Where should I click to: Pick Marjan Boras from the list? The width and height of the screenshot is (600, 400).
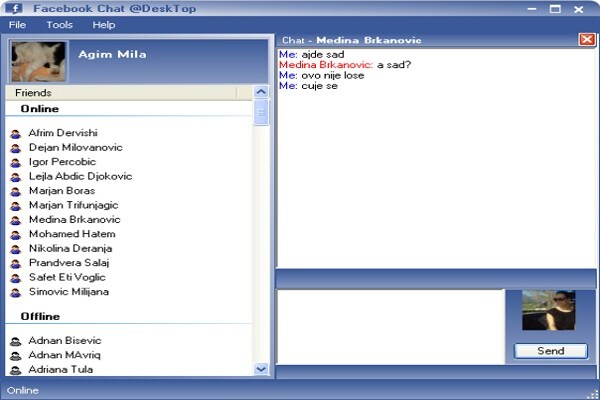click(62, 191)
